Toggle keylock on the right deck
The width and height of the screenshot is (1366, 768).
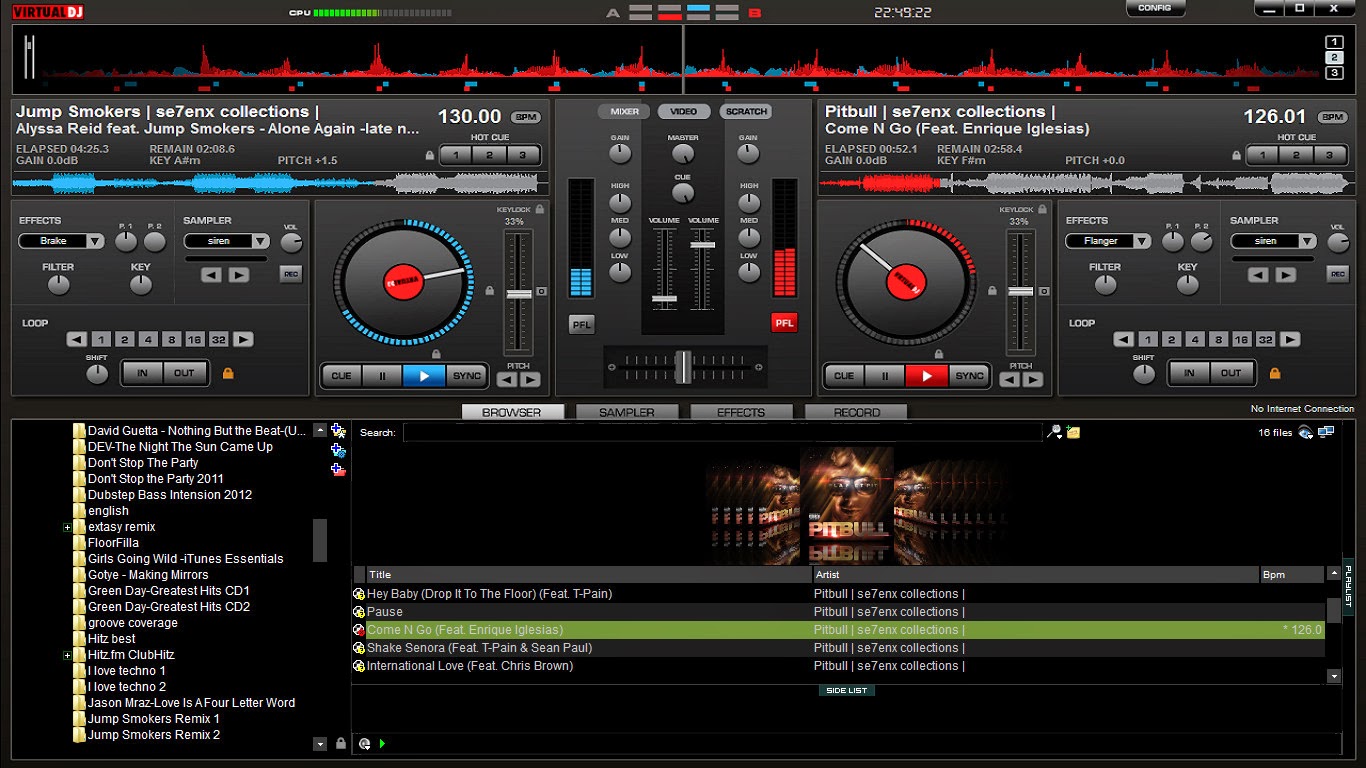click(x=1042, y=209)
